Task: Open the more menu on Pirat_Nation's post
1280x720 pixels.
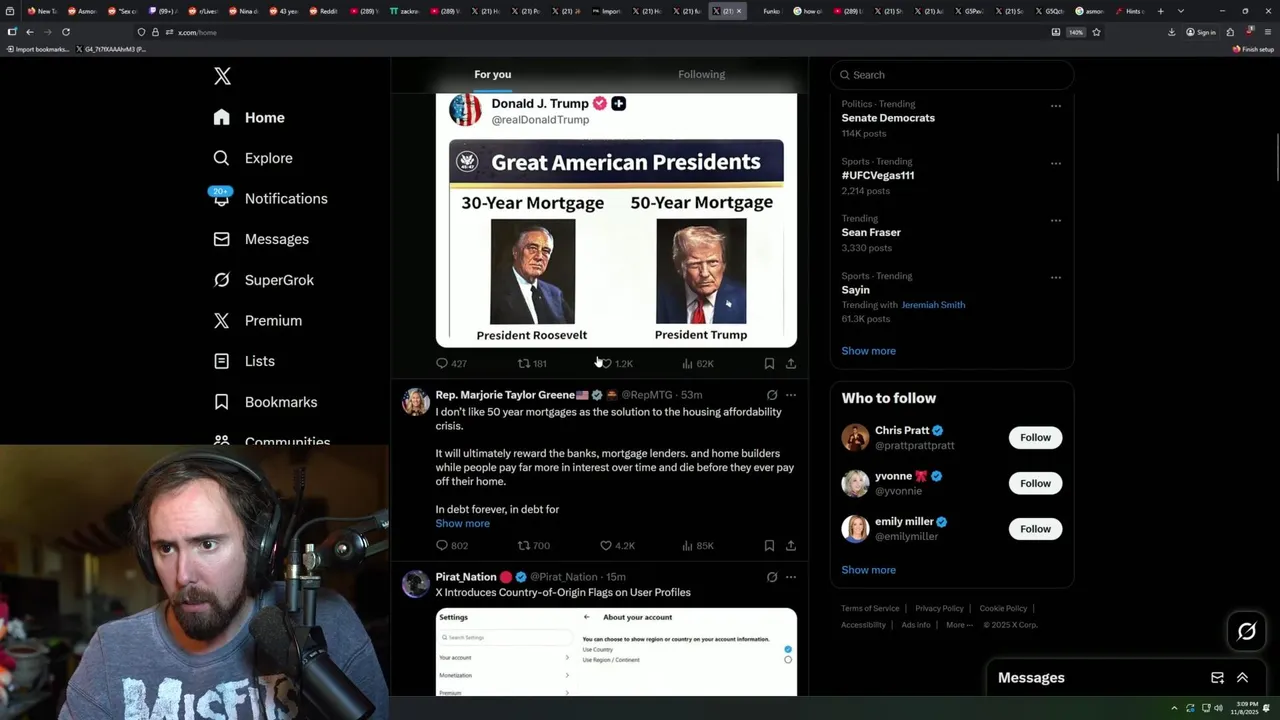Action: click(x=790, y=577)
